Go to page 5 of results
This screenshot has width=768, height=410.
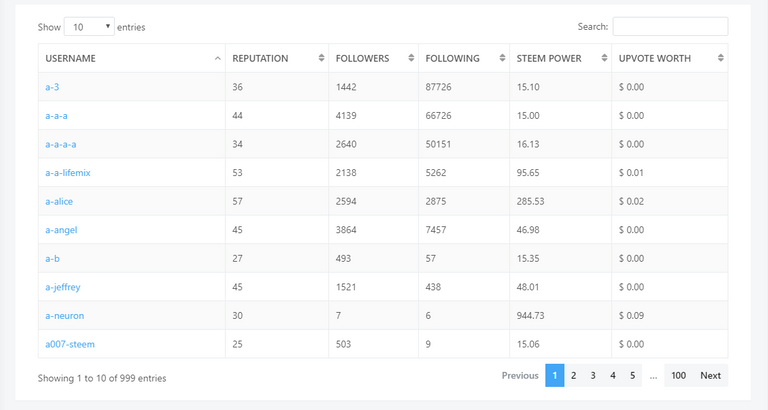click(x=632, y=376)
